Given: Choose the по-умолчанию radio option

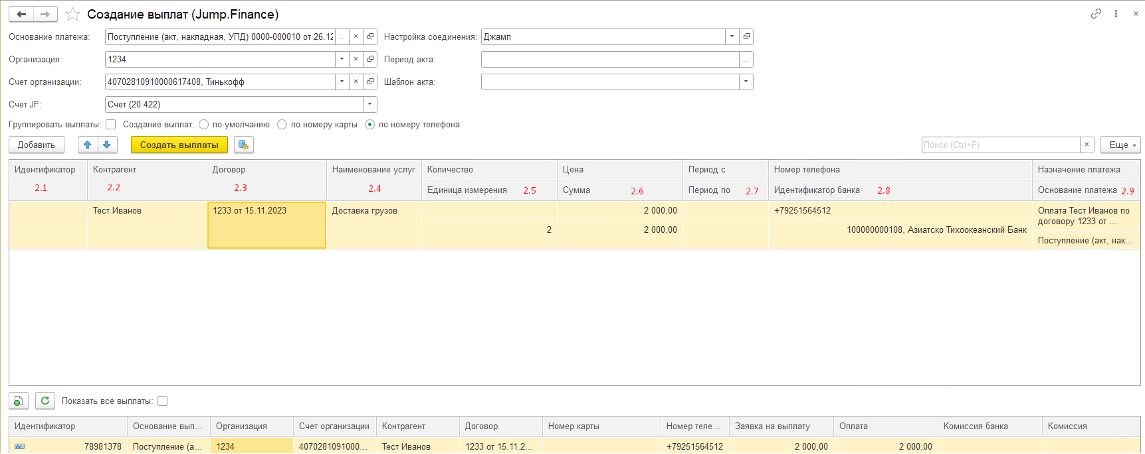Looking at the screenshot, I should tap(204, 125).
